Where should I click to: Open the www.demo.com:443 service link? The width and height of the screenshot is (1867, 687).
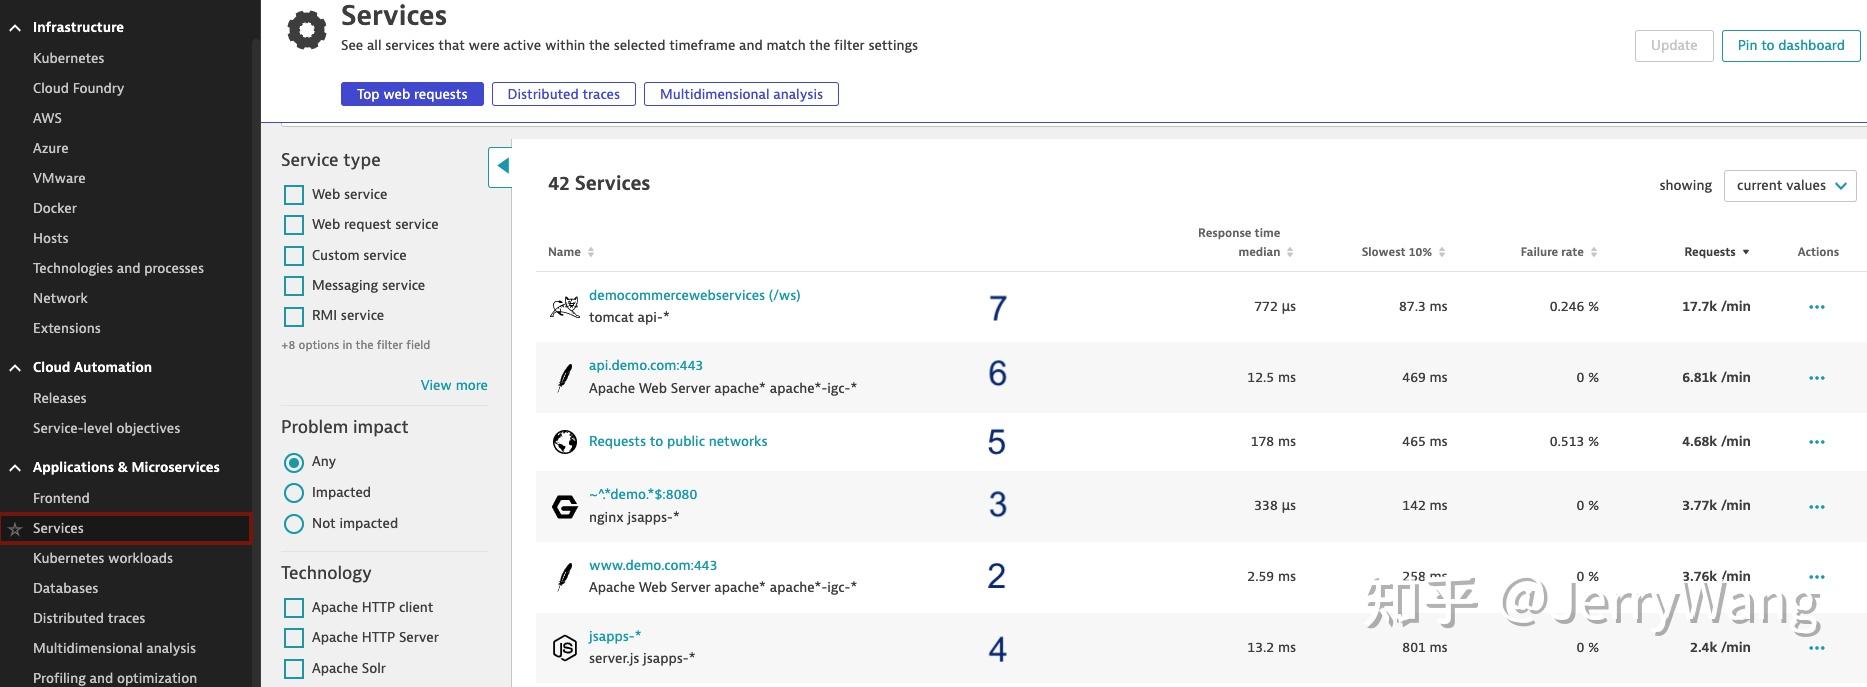[652, 565]
